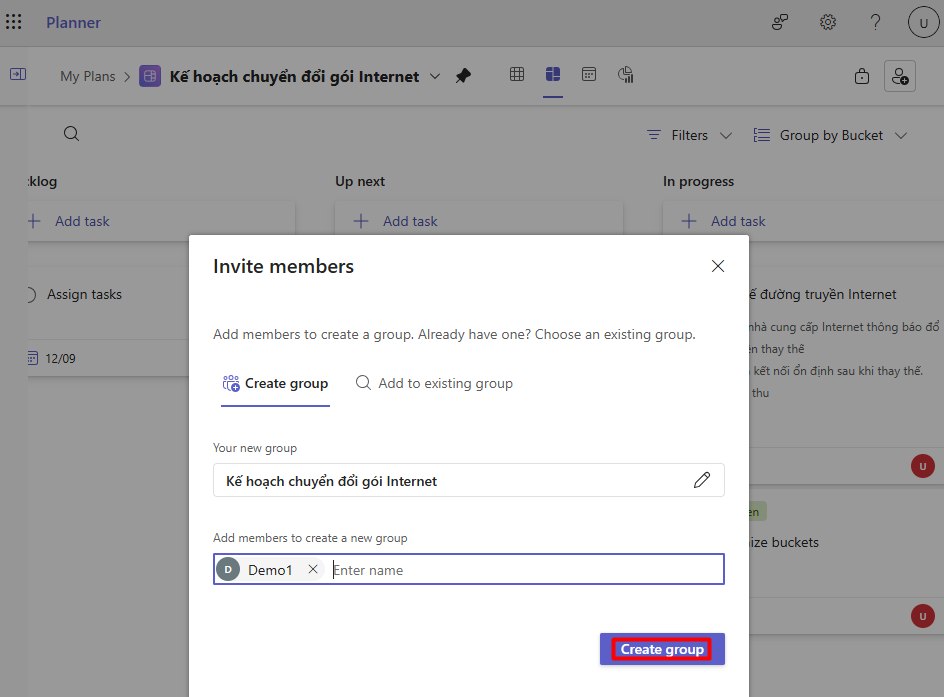Switch to Grid view icon
Image resolution: width=944 pixels, height=697 pixels.
(x=517, y=75)
